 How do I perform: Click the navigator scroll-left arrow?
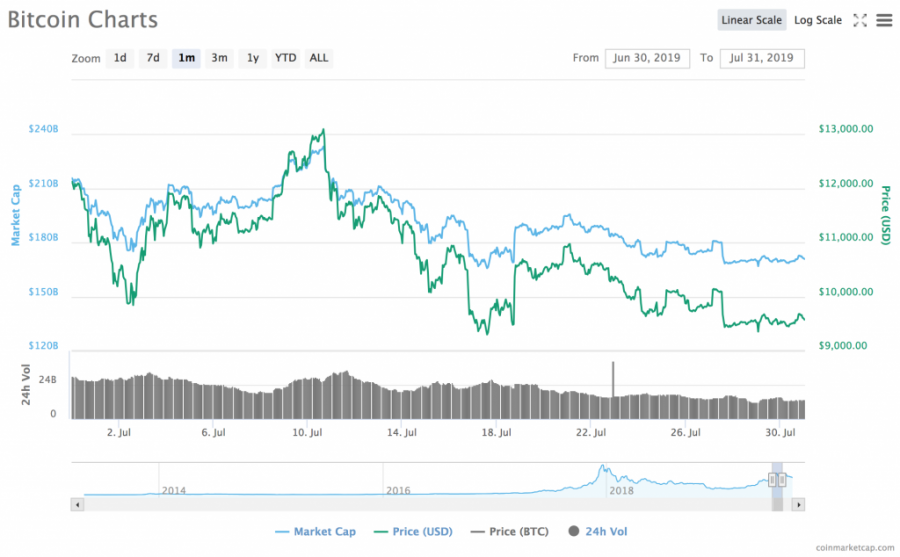click(x=77, y=505)
